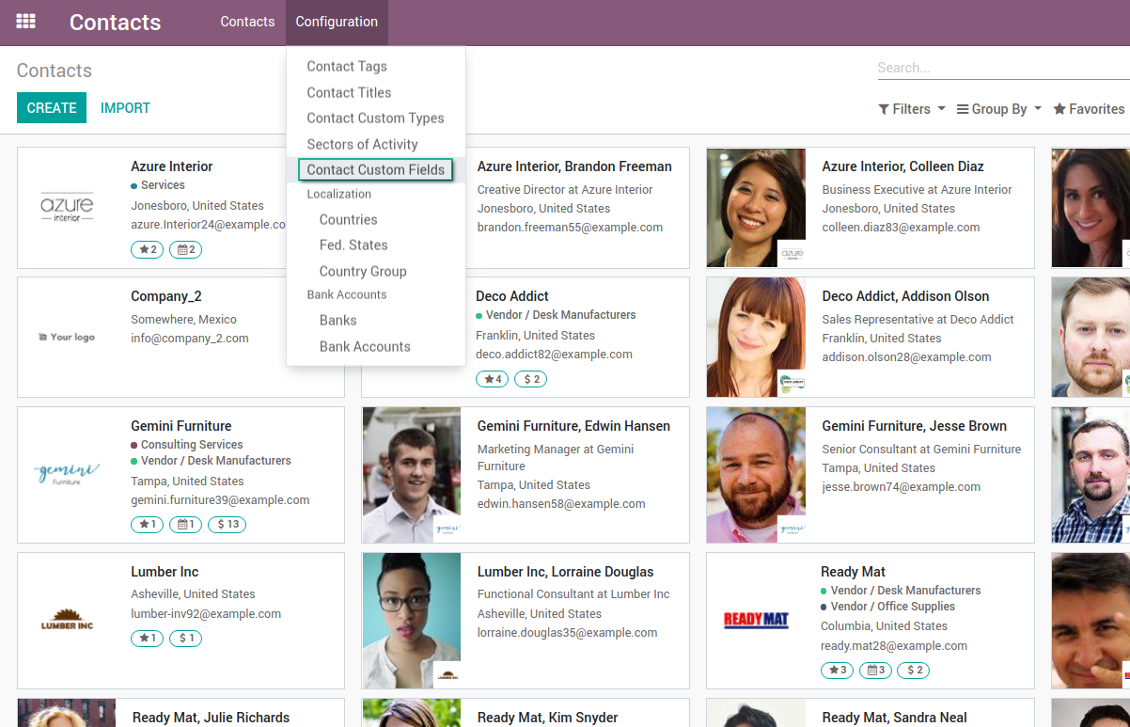This screenshot has width=1130, height=727.
Task: Expand the Group By dropdown
Action: (998, 109)
